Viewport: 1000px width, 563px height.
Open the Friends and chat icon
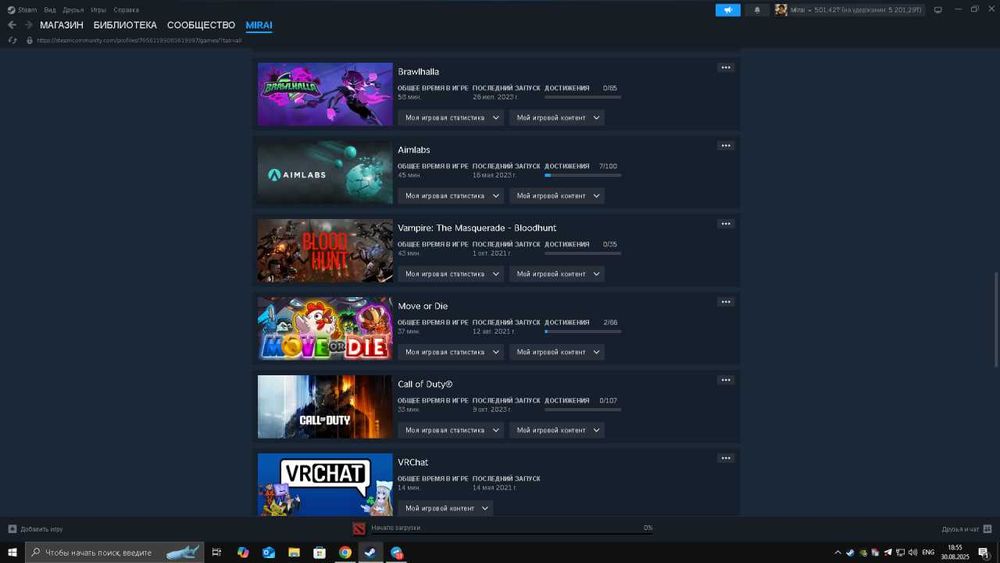pyautogui.click(x=987, y=529)
